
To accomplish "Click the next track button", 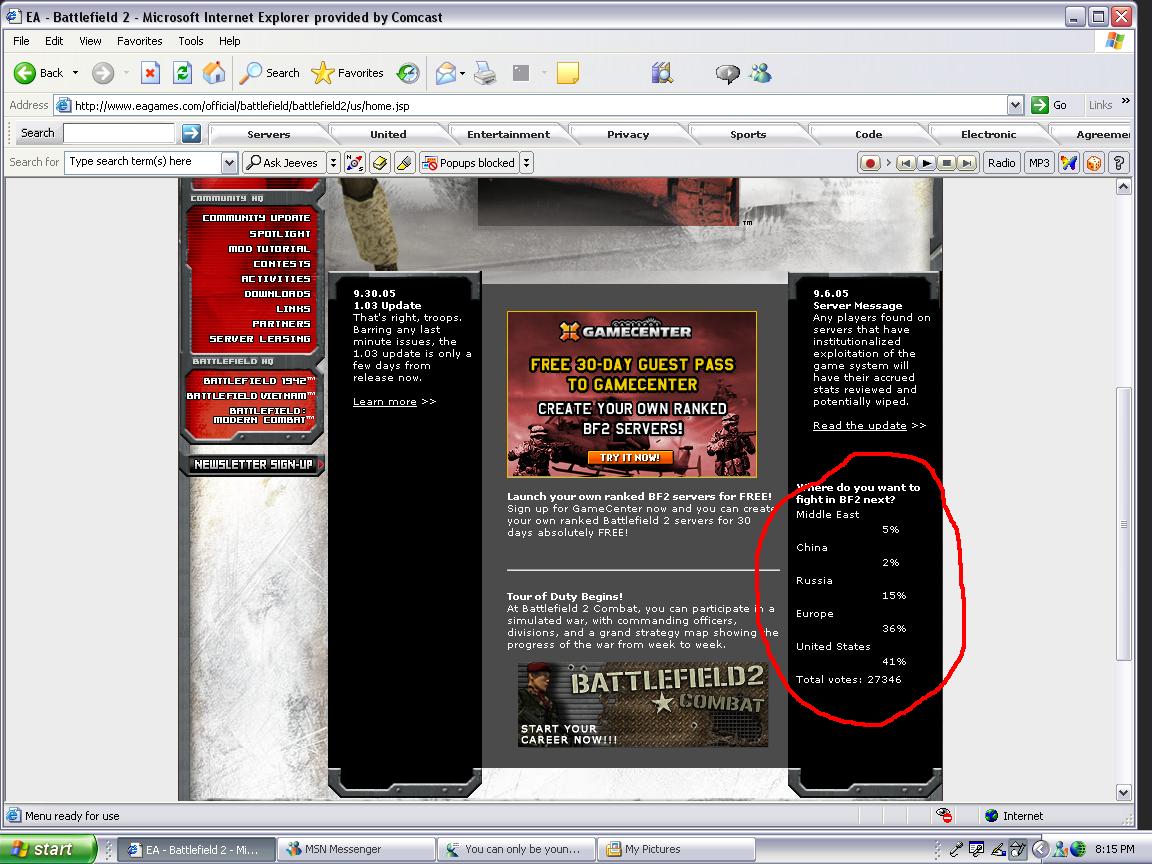I will pyautogui.click(x=968, y=163).
